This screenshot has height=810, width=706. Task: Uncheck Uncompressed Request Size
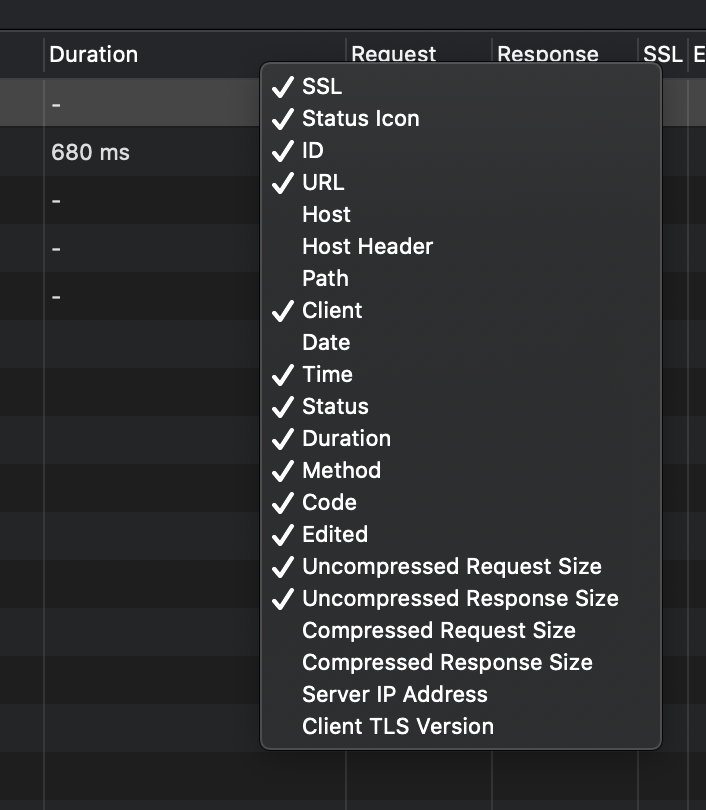[x=461, y=567]
